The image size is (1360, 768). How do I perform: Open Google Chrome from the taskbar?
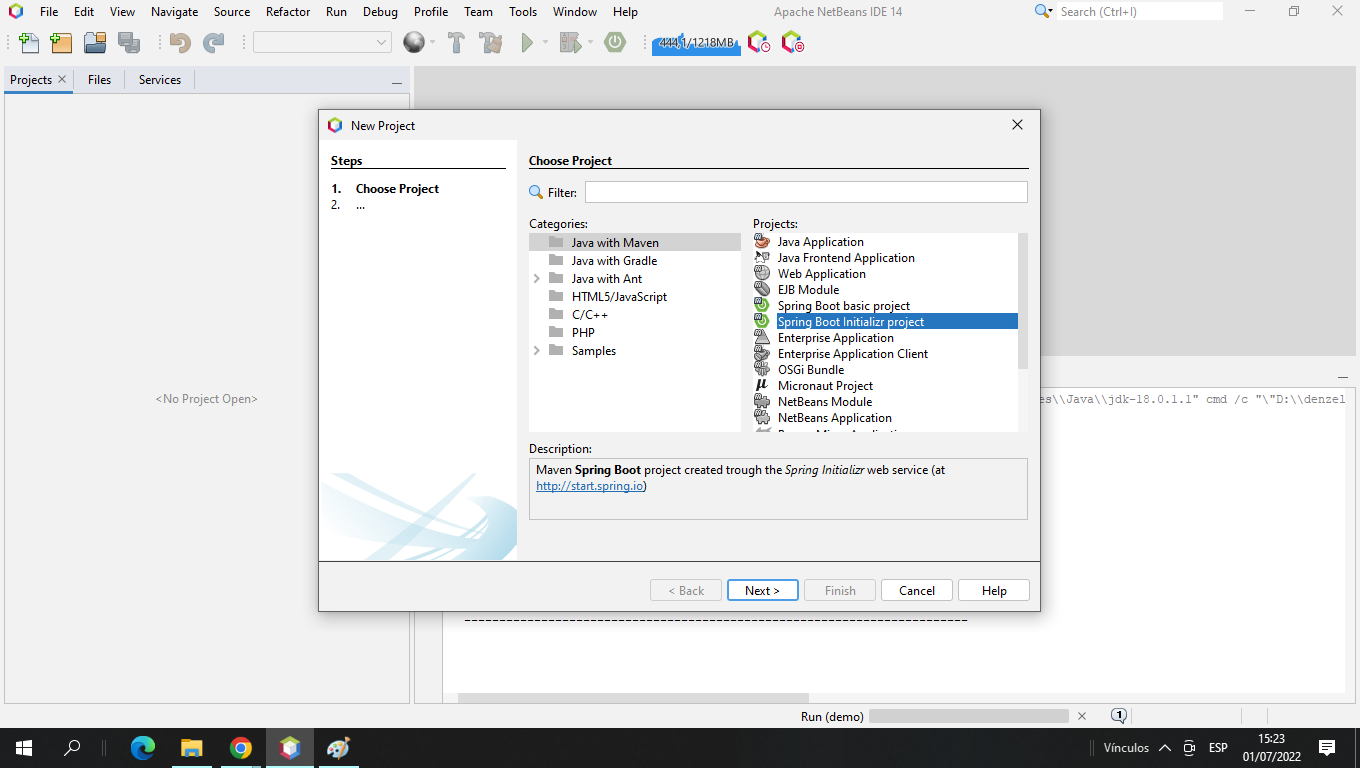click(x=240, y=747)
